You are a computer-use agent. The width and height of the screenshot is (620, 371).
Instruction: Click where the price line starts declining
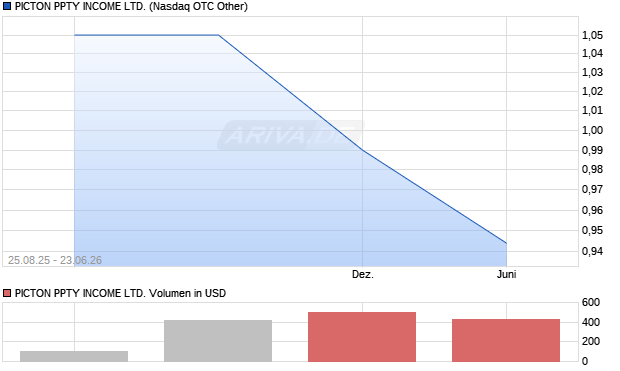click(218, 35)
